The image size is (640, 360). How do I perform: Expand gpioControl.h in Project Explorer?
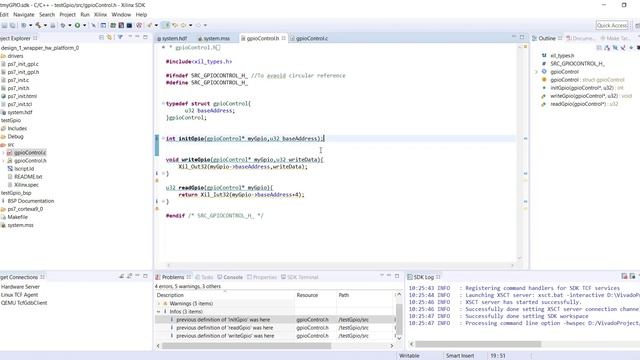point(4,161)
